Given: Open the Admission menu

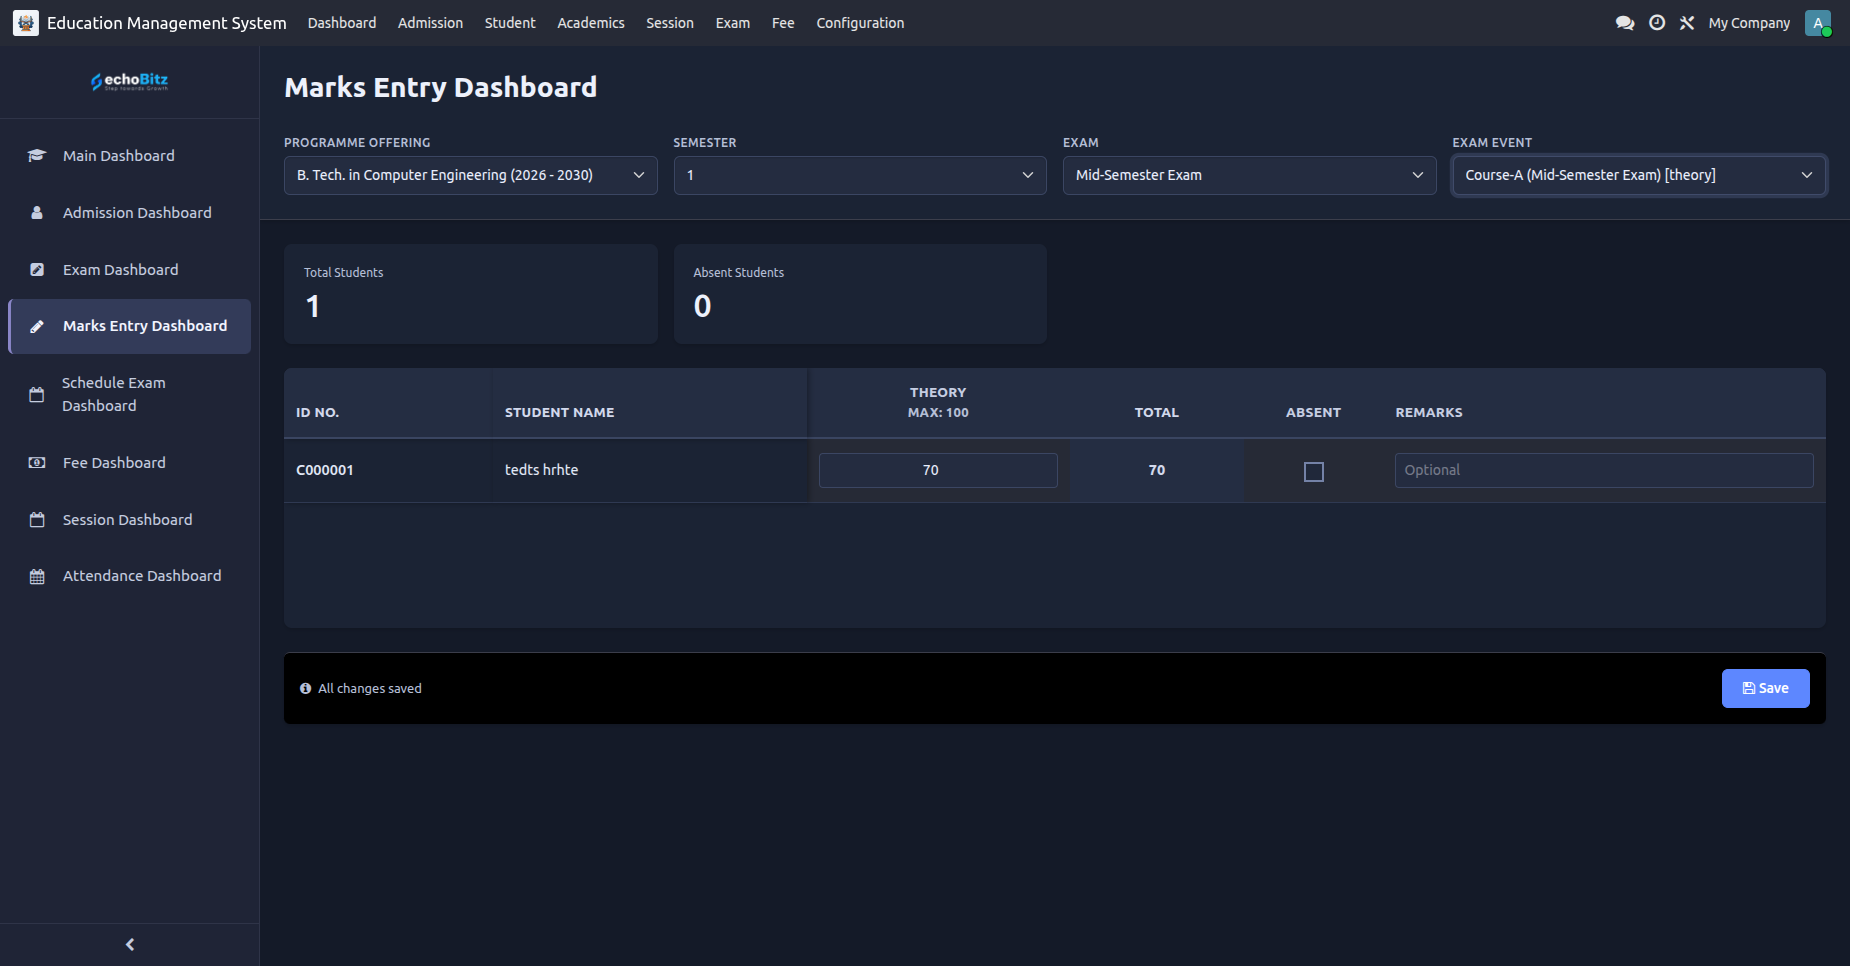Looking at the screenshot, I should (430, 23).
